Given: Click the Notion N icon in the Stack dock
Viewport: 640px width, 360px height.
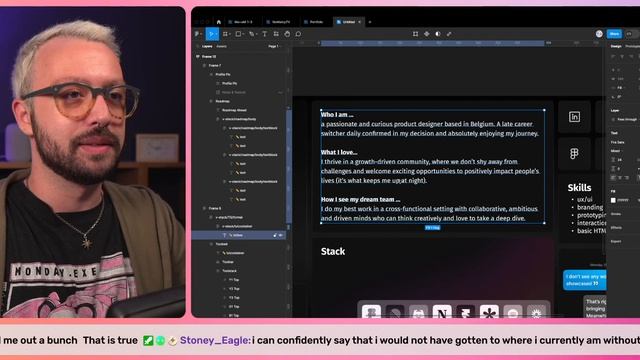Looking at the screenshot, I should [x=442, y=312].
